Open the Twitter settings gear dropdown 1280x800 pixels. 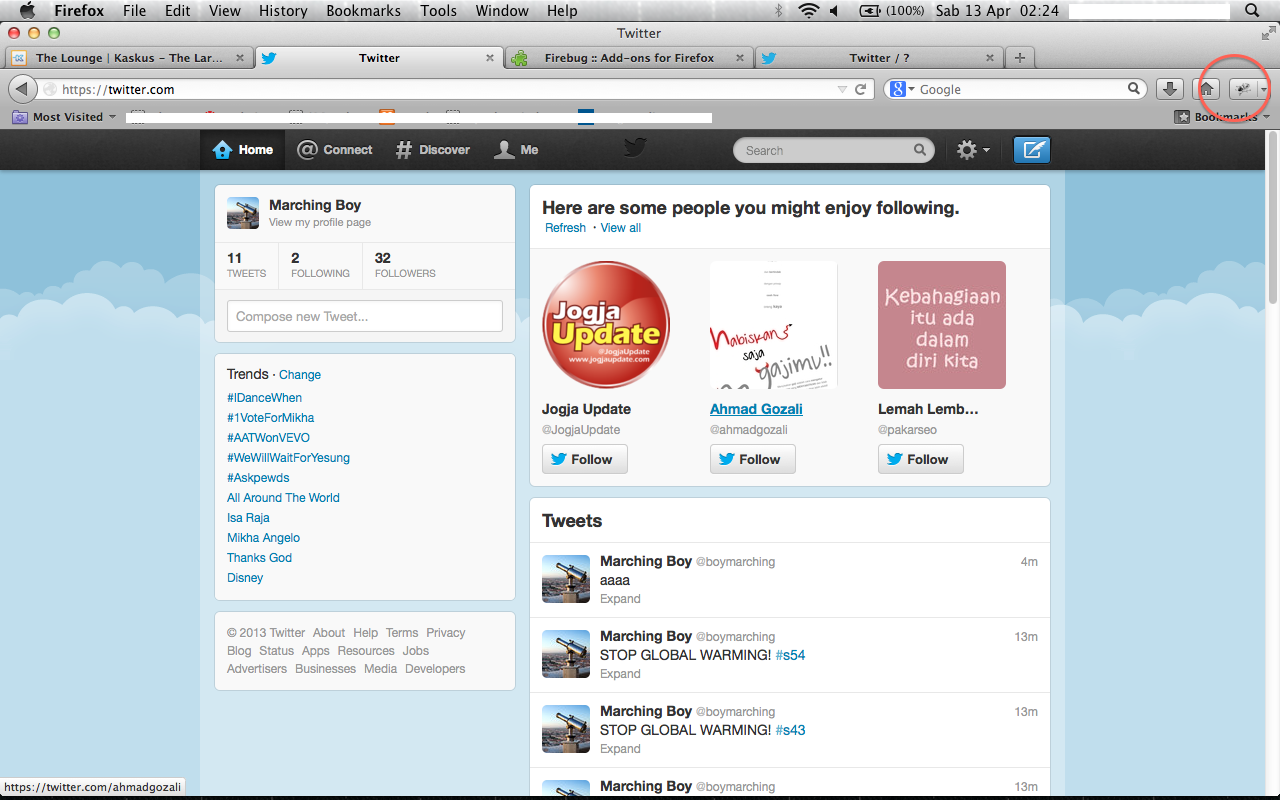973,150
